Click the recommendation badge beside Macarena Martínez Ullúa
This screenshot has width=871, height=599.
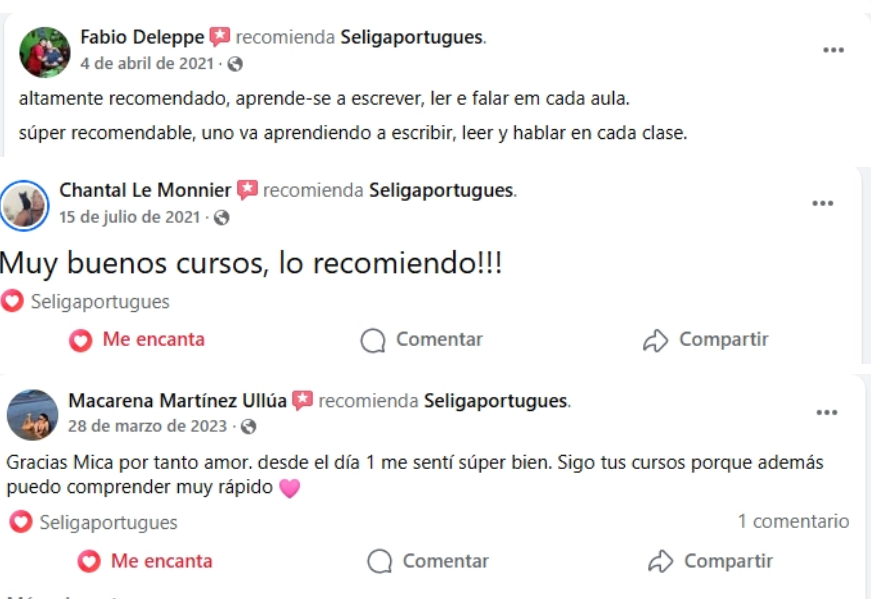point(303,401)
